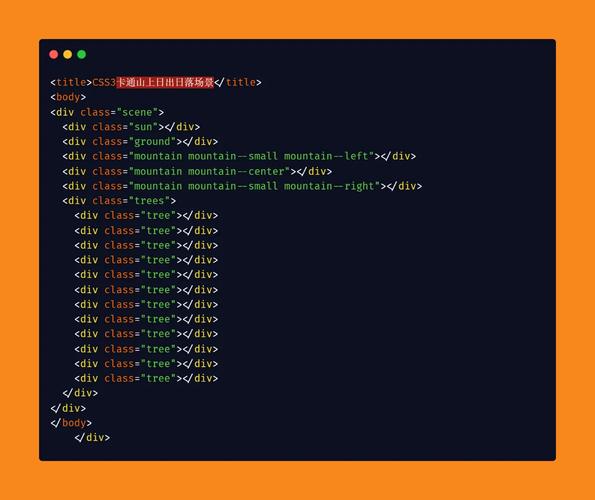595x500 pixels.
Task: Click the </div> line after </body>
Action: pyautogui.click(x=92, y=437)
